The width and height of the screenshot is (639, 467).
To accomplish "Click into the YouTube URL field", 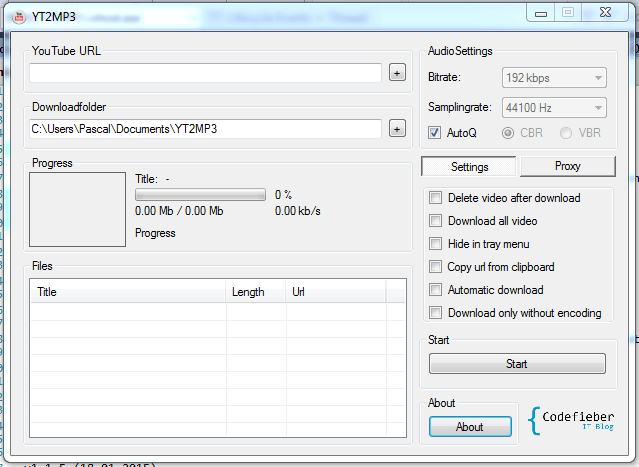I will (205, 73).
